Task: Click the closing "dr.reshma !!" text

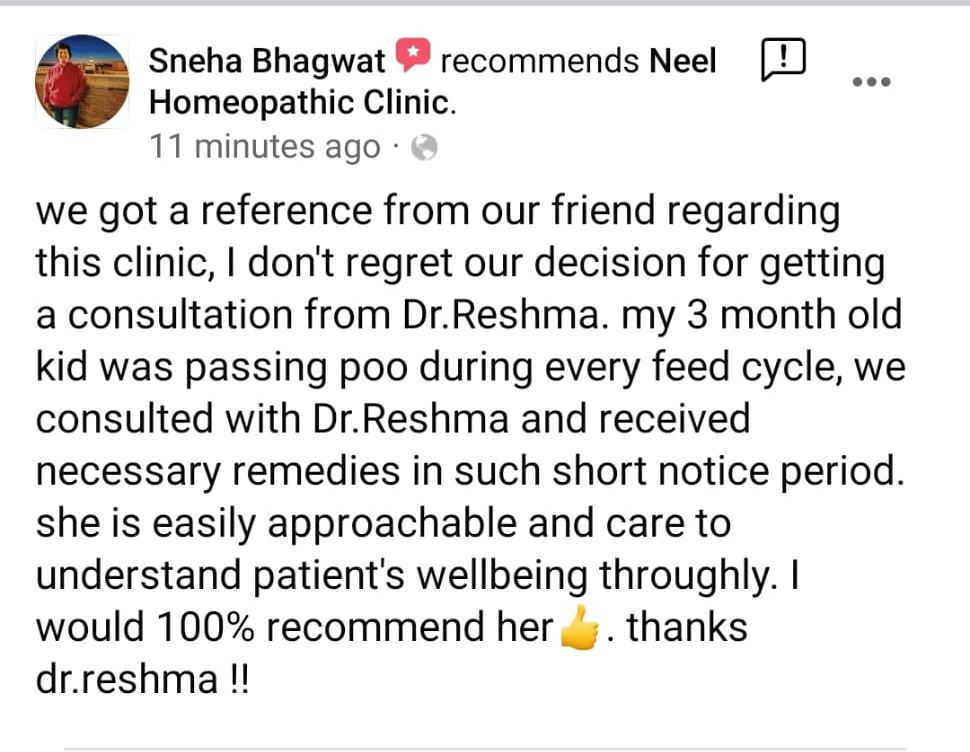Action: [142, 680]
